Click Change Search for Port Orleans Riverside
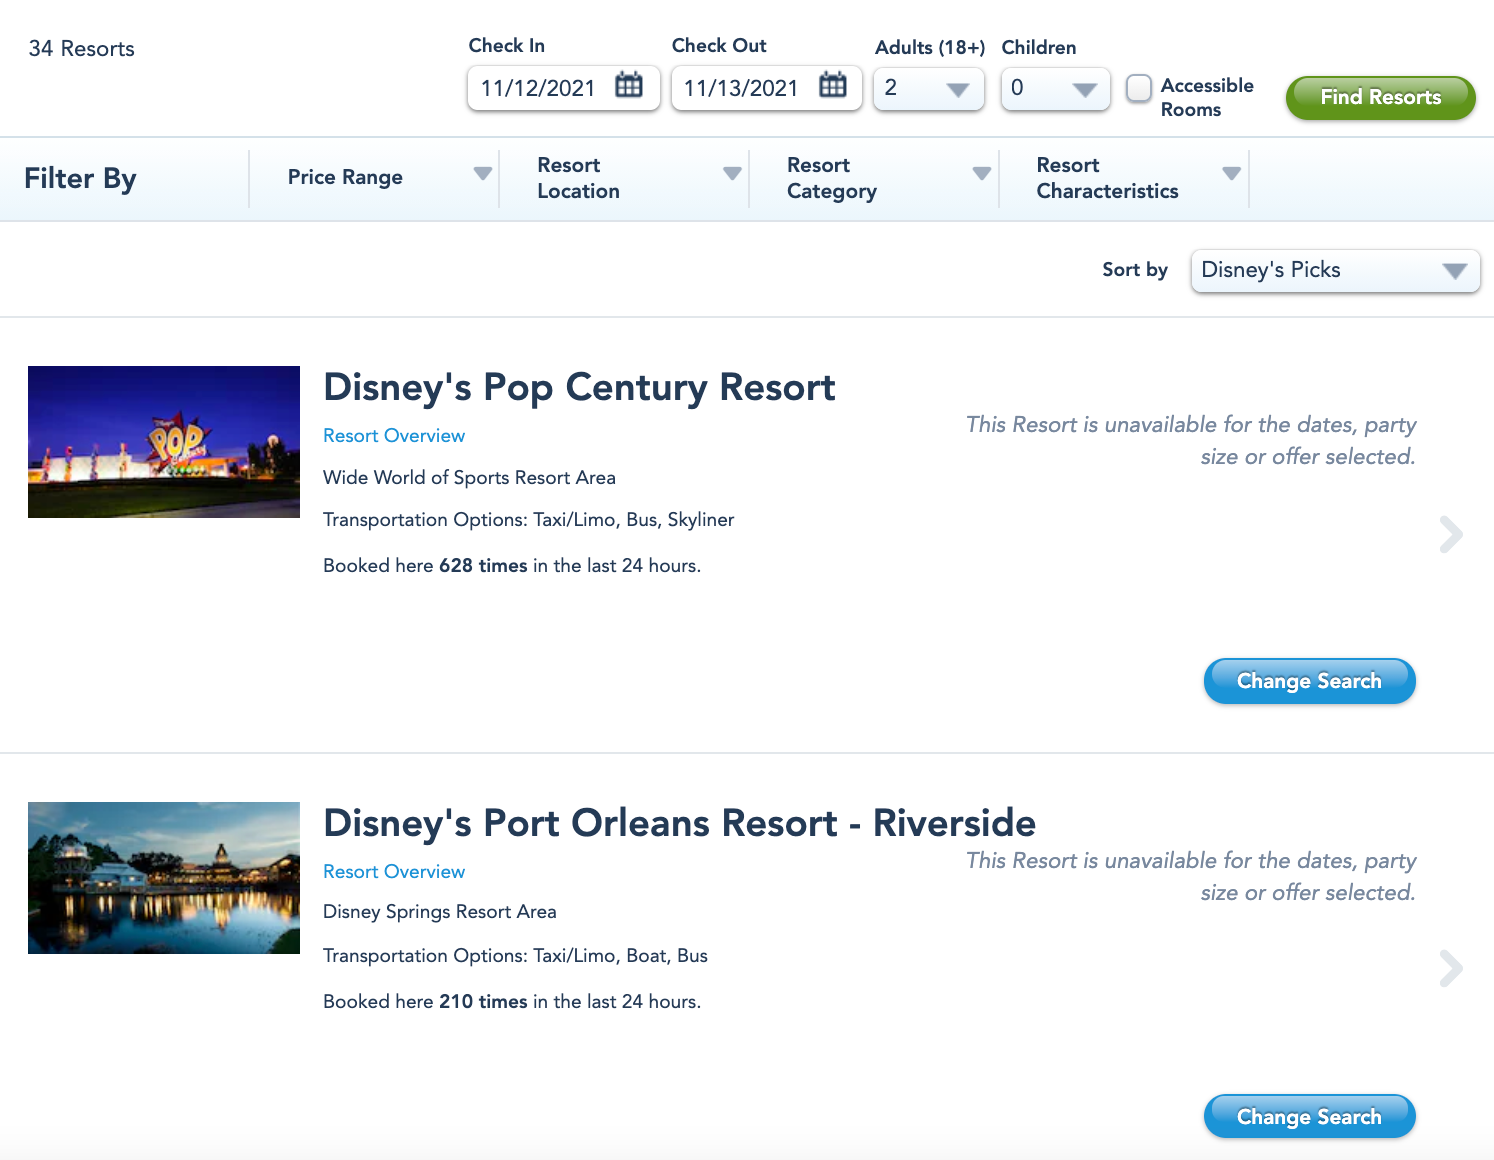 tap(1309, 1117)
